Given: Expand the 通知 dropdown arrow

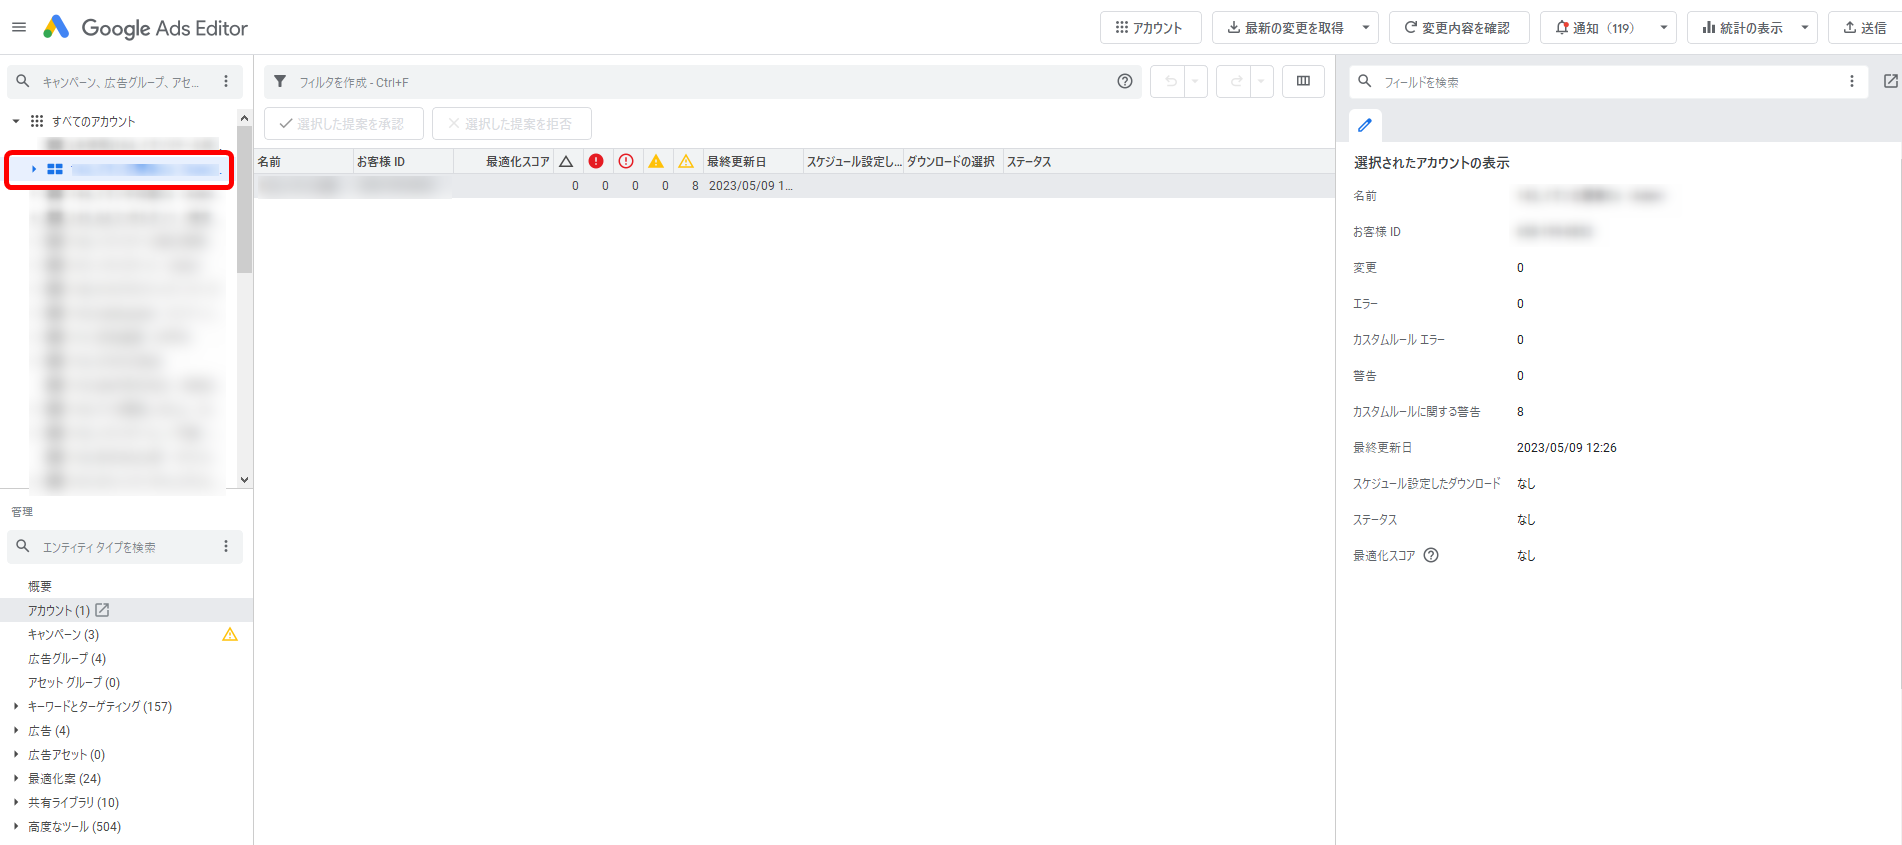Looking at the screenshot, I should (x=1664, y=28).
